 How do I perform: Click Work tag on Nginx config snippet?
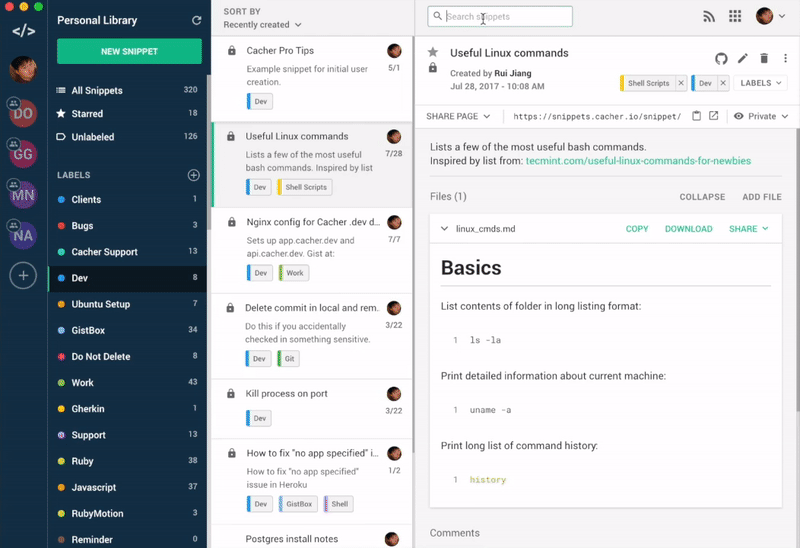click(x=293, y=273)
